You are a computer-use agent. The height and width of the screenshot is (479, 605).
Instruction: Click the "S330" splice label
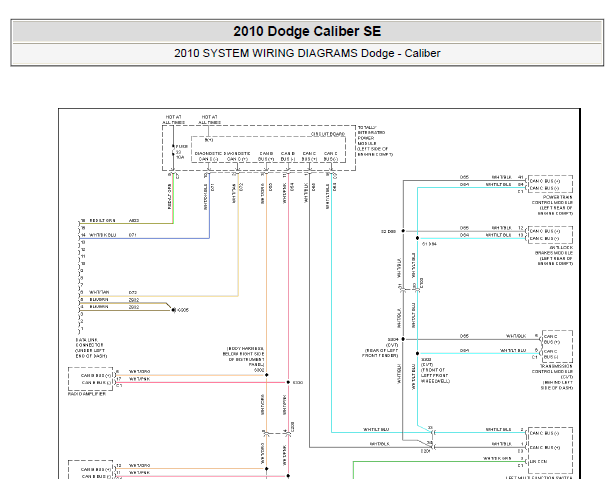(298, 383)
